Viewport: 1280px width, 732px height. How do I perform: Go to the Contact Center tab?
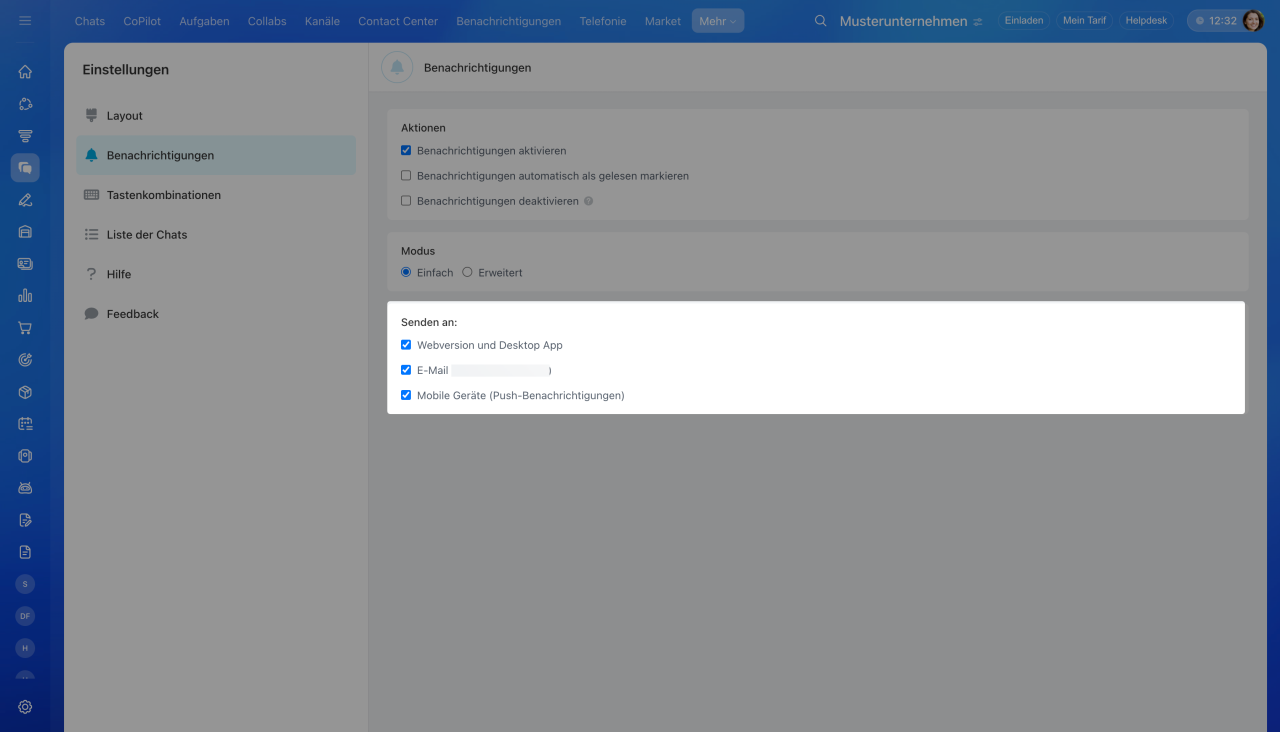pyautogui.click(x=398, y=21)
